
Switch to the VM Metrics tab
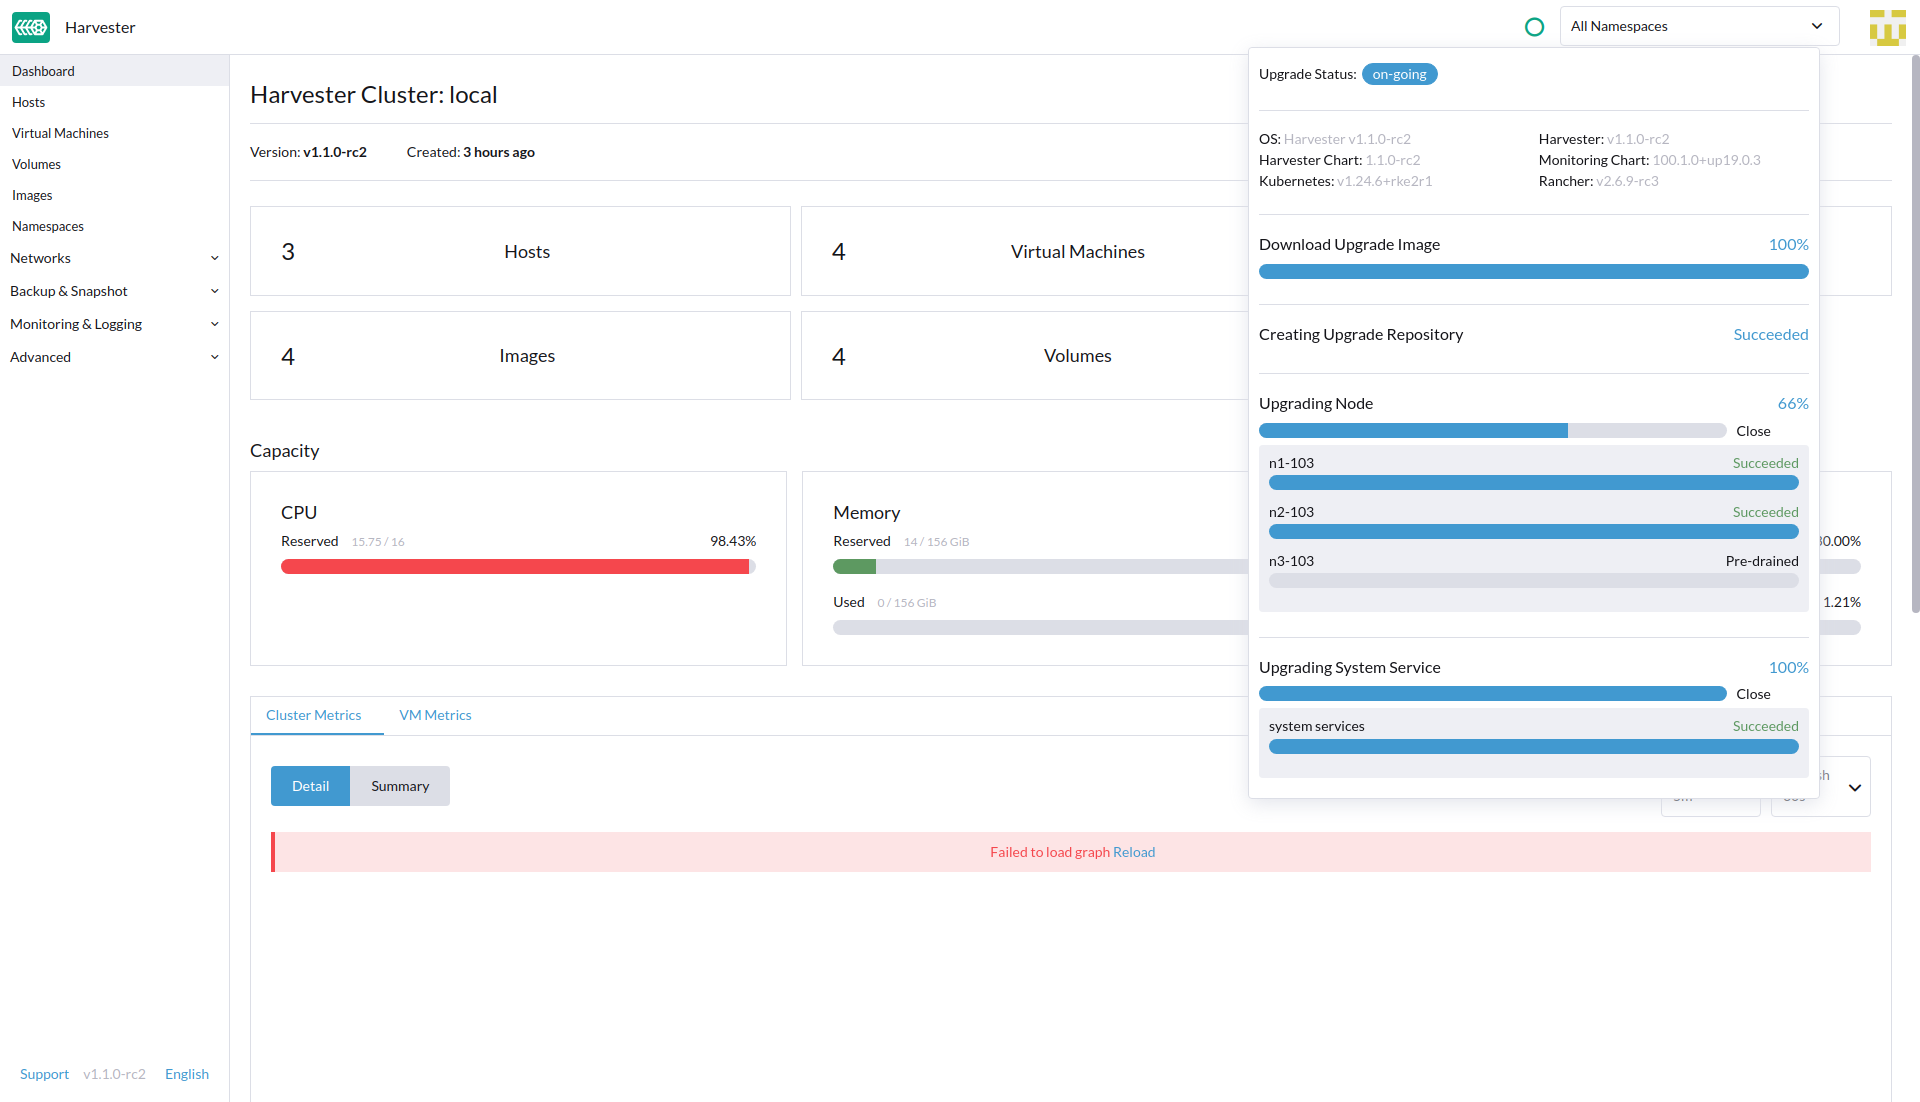435,715
